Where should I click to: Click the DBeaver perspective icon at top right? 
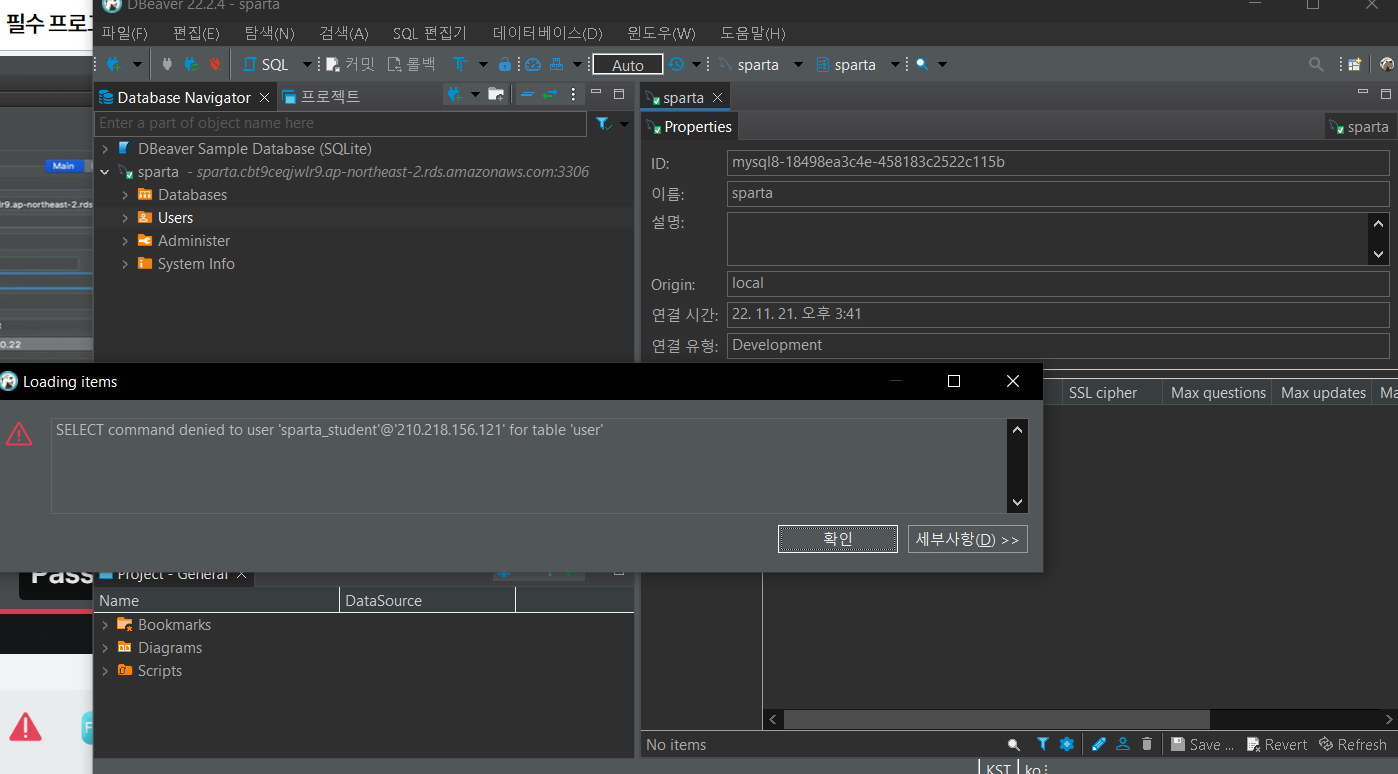(x=1386, y=64)
